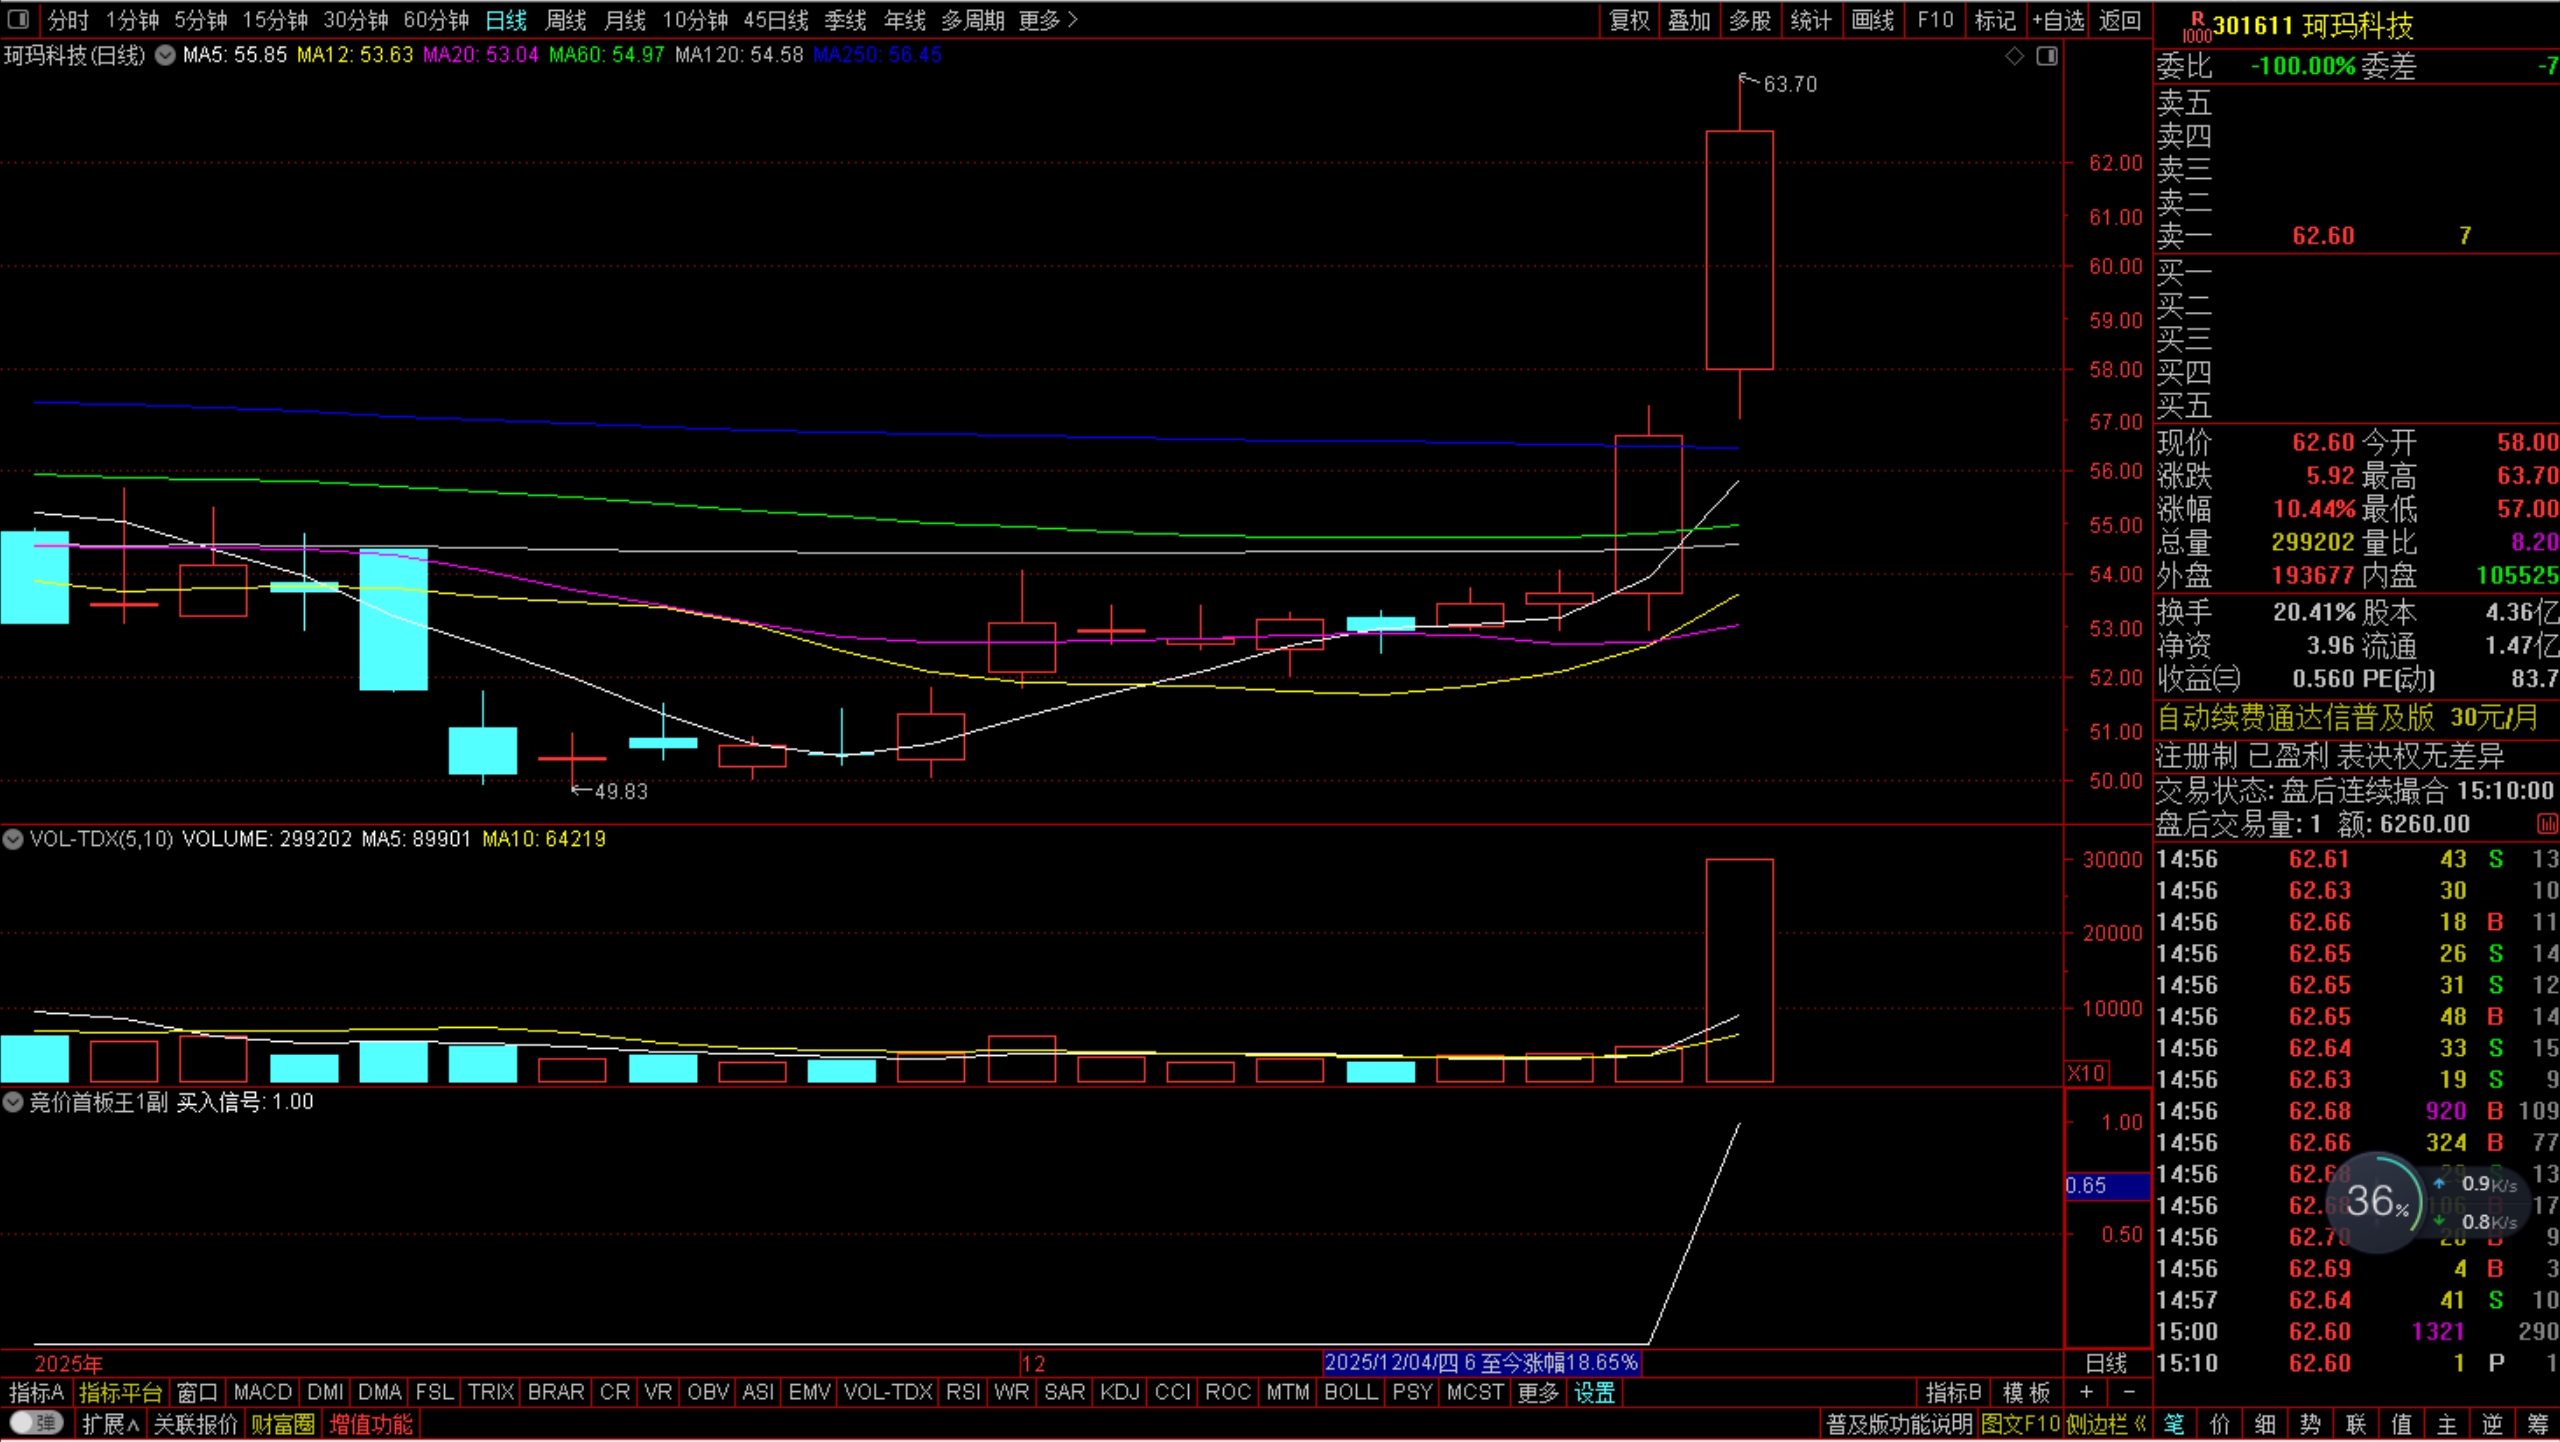Click the 设置 settings link in indicator bar
2560x1442 pixels.
click(1594, 1392)
